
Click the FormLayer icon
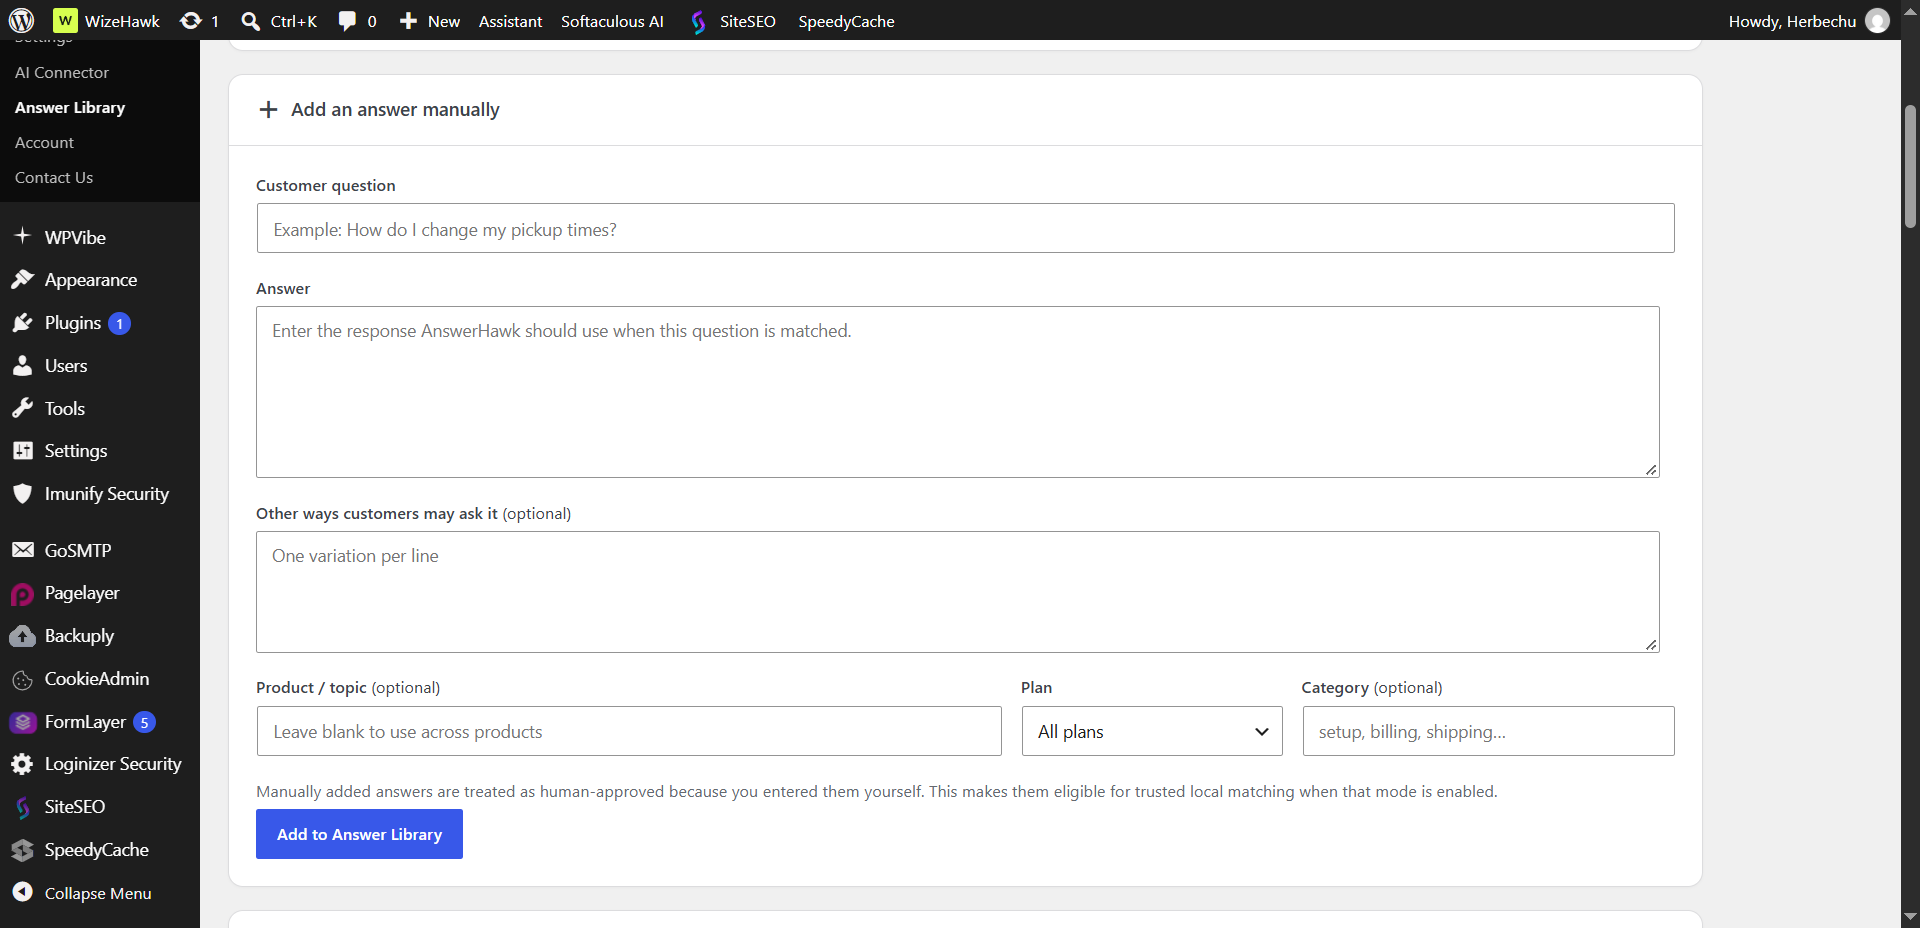[22, 722]
